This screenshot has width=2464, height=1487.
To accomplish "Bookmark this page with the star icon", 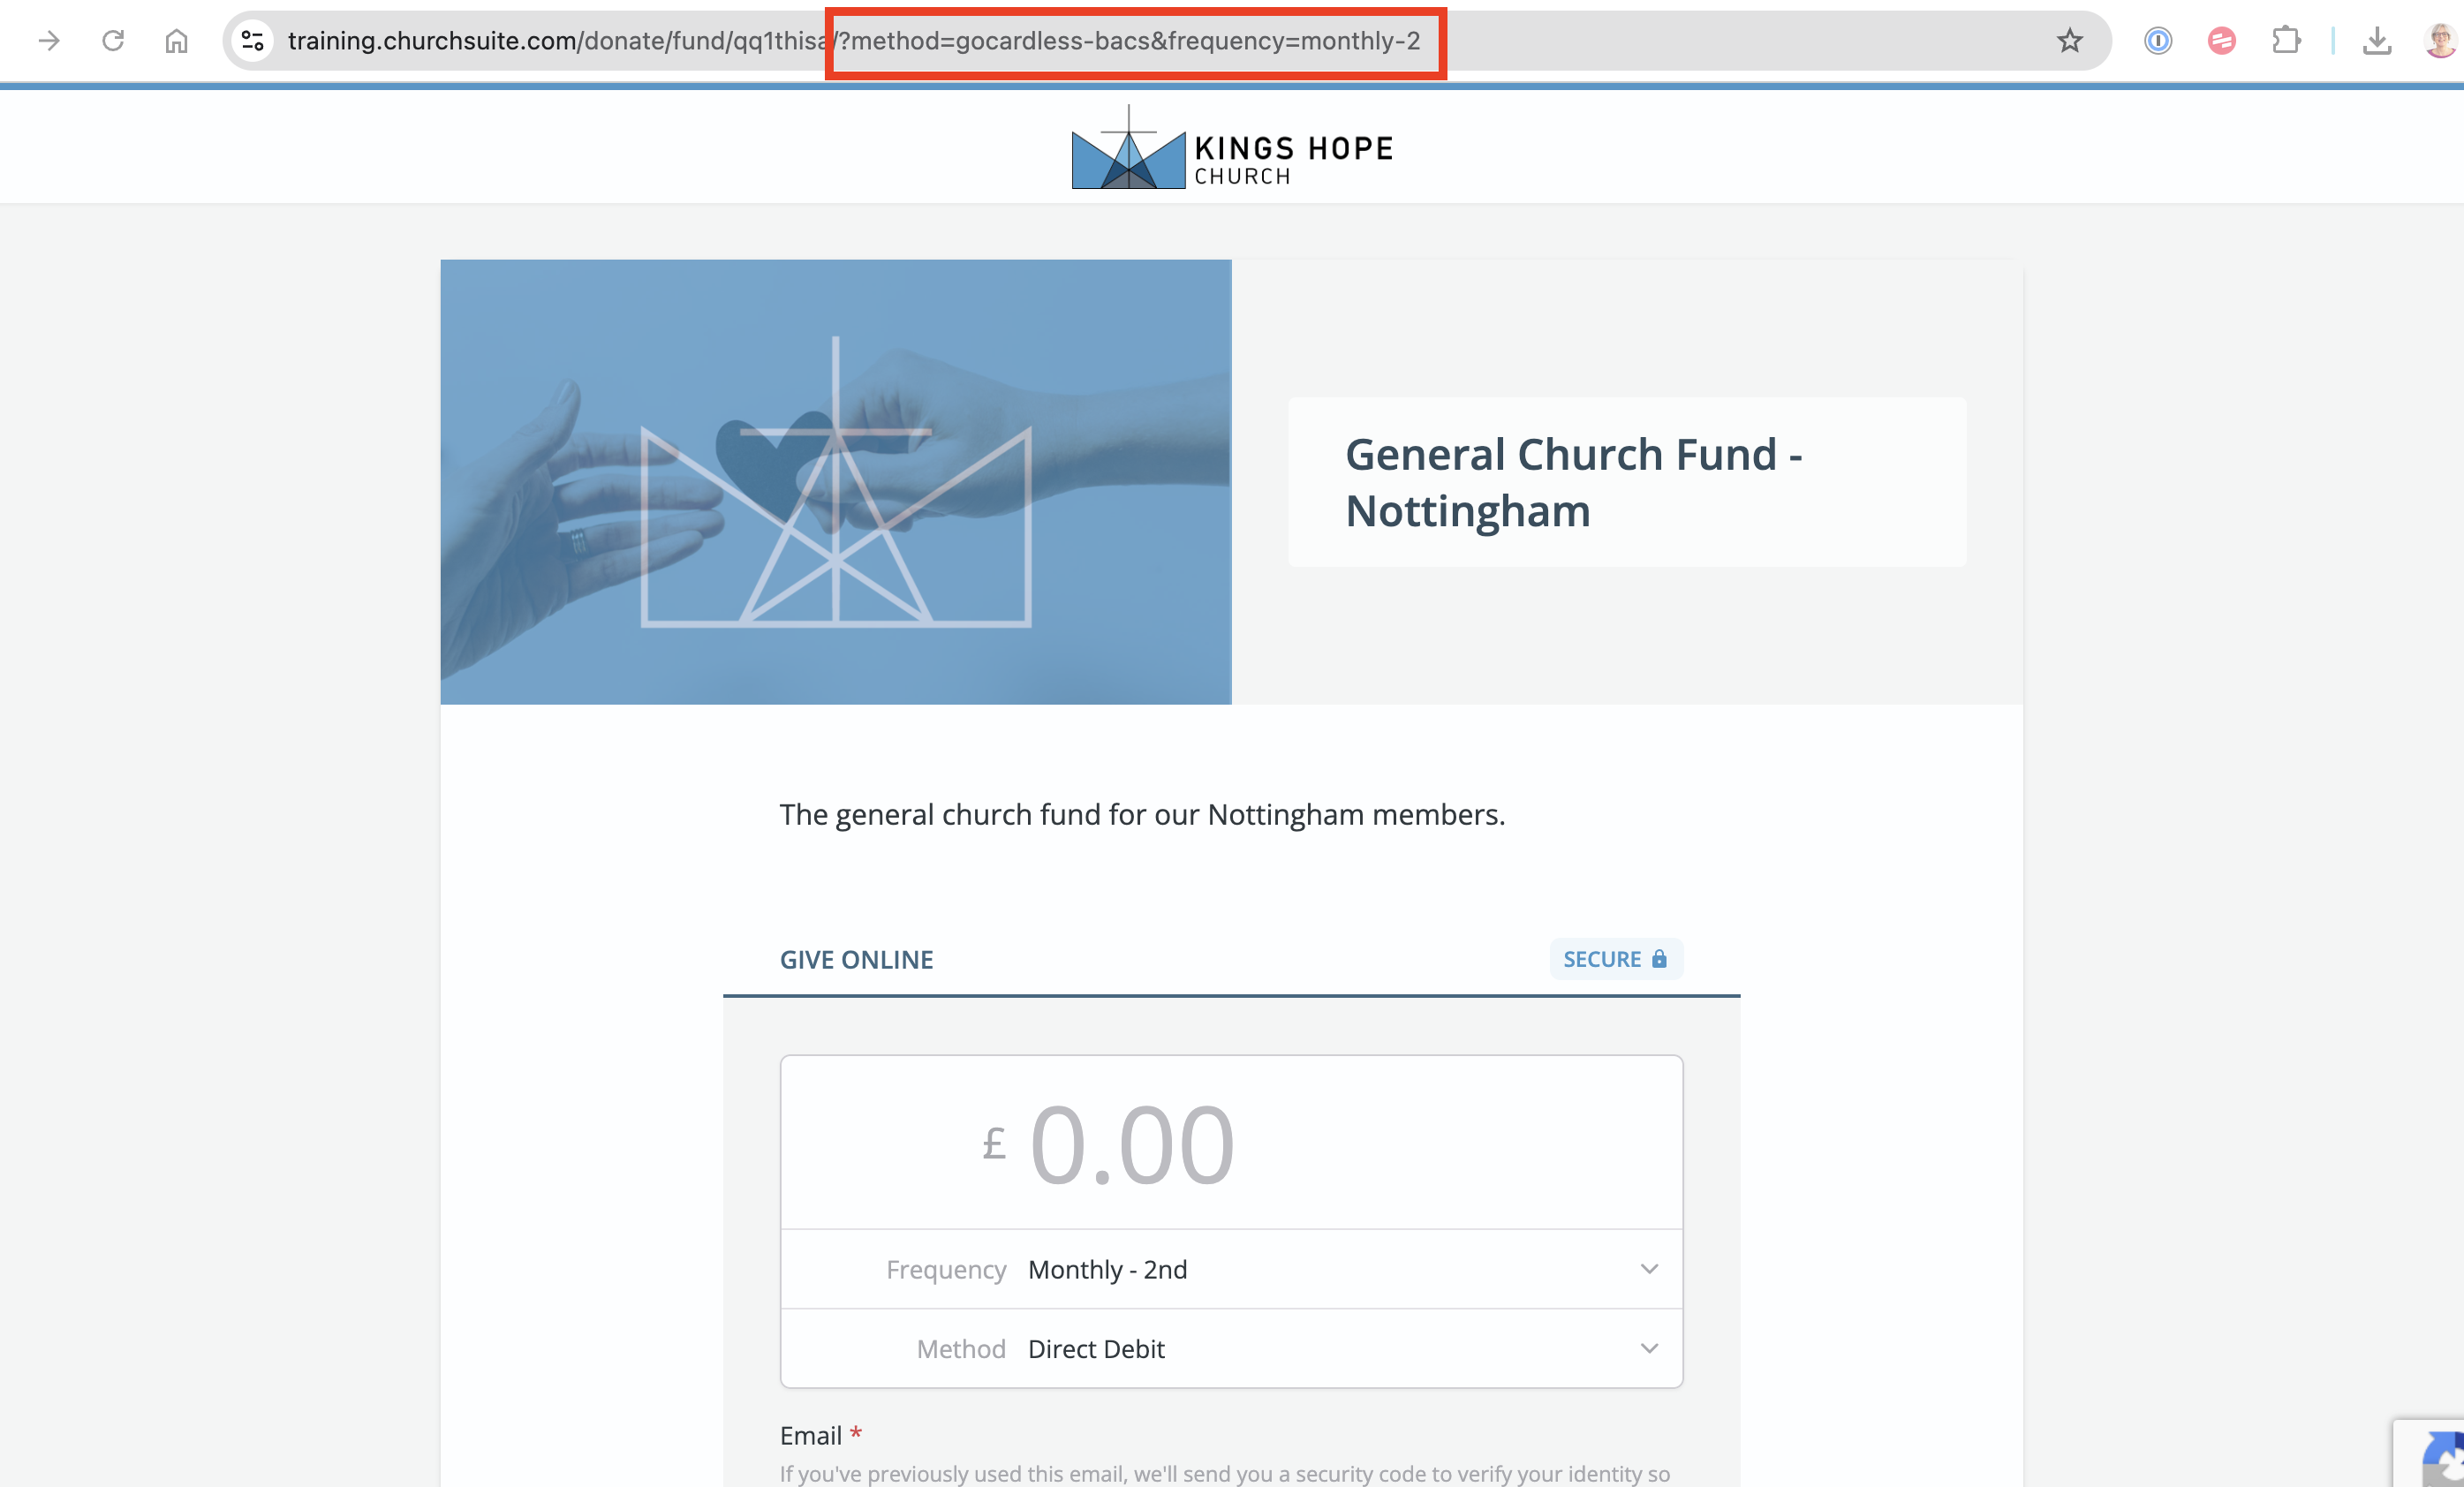I will pos(2069,40).
